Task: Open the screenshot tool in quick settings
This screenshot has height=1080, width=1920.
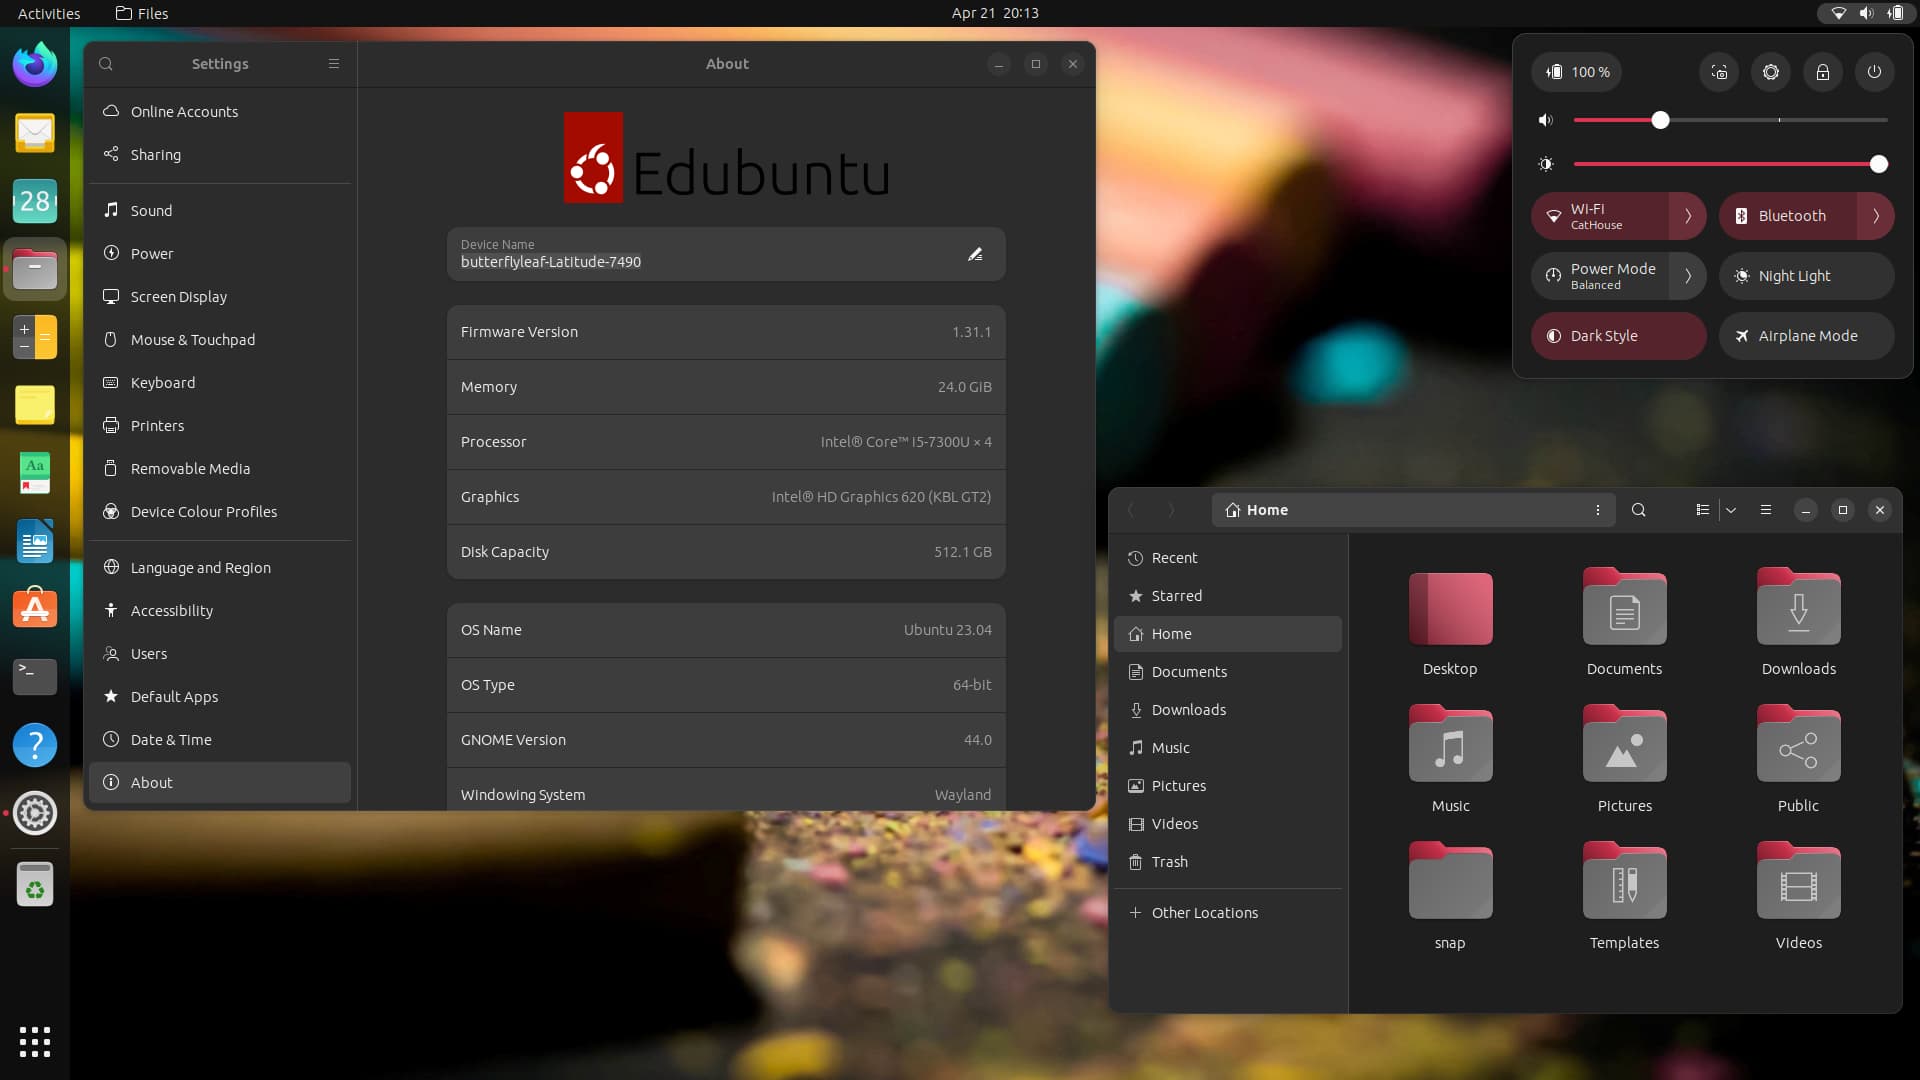Action: click(x=1719, y=72)
